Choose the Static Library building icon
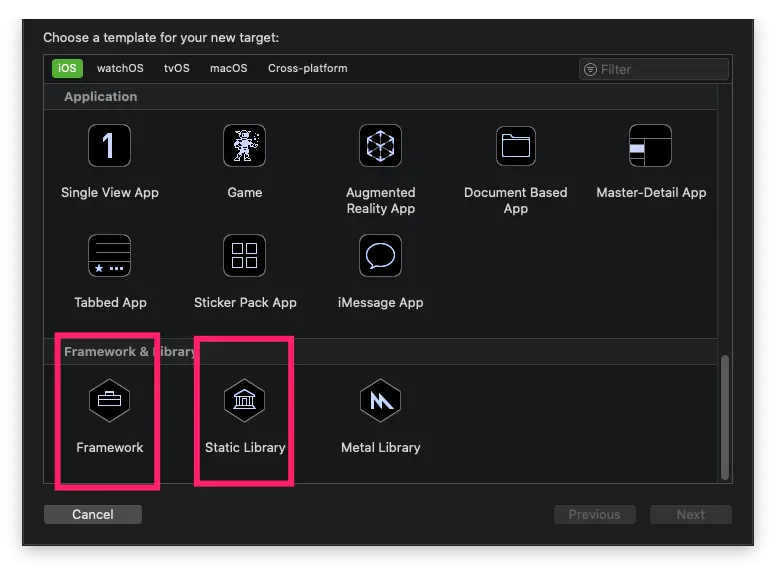This screenshot has width=776, height=572. pyautogui.click(x=244, y=400)
